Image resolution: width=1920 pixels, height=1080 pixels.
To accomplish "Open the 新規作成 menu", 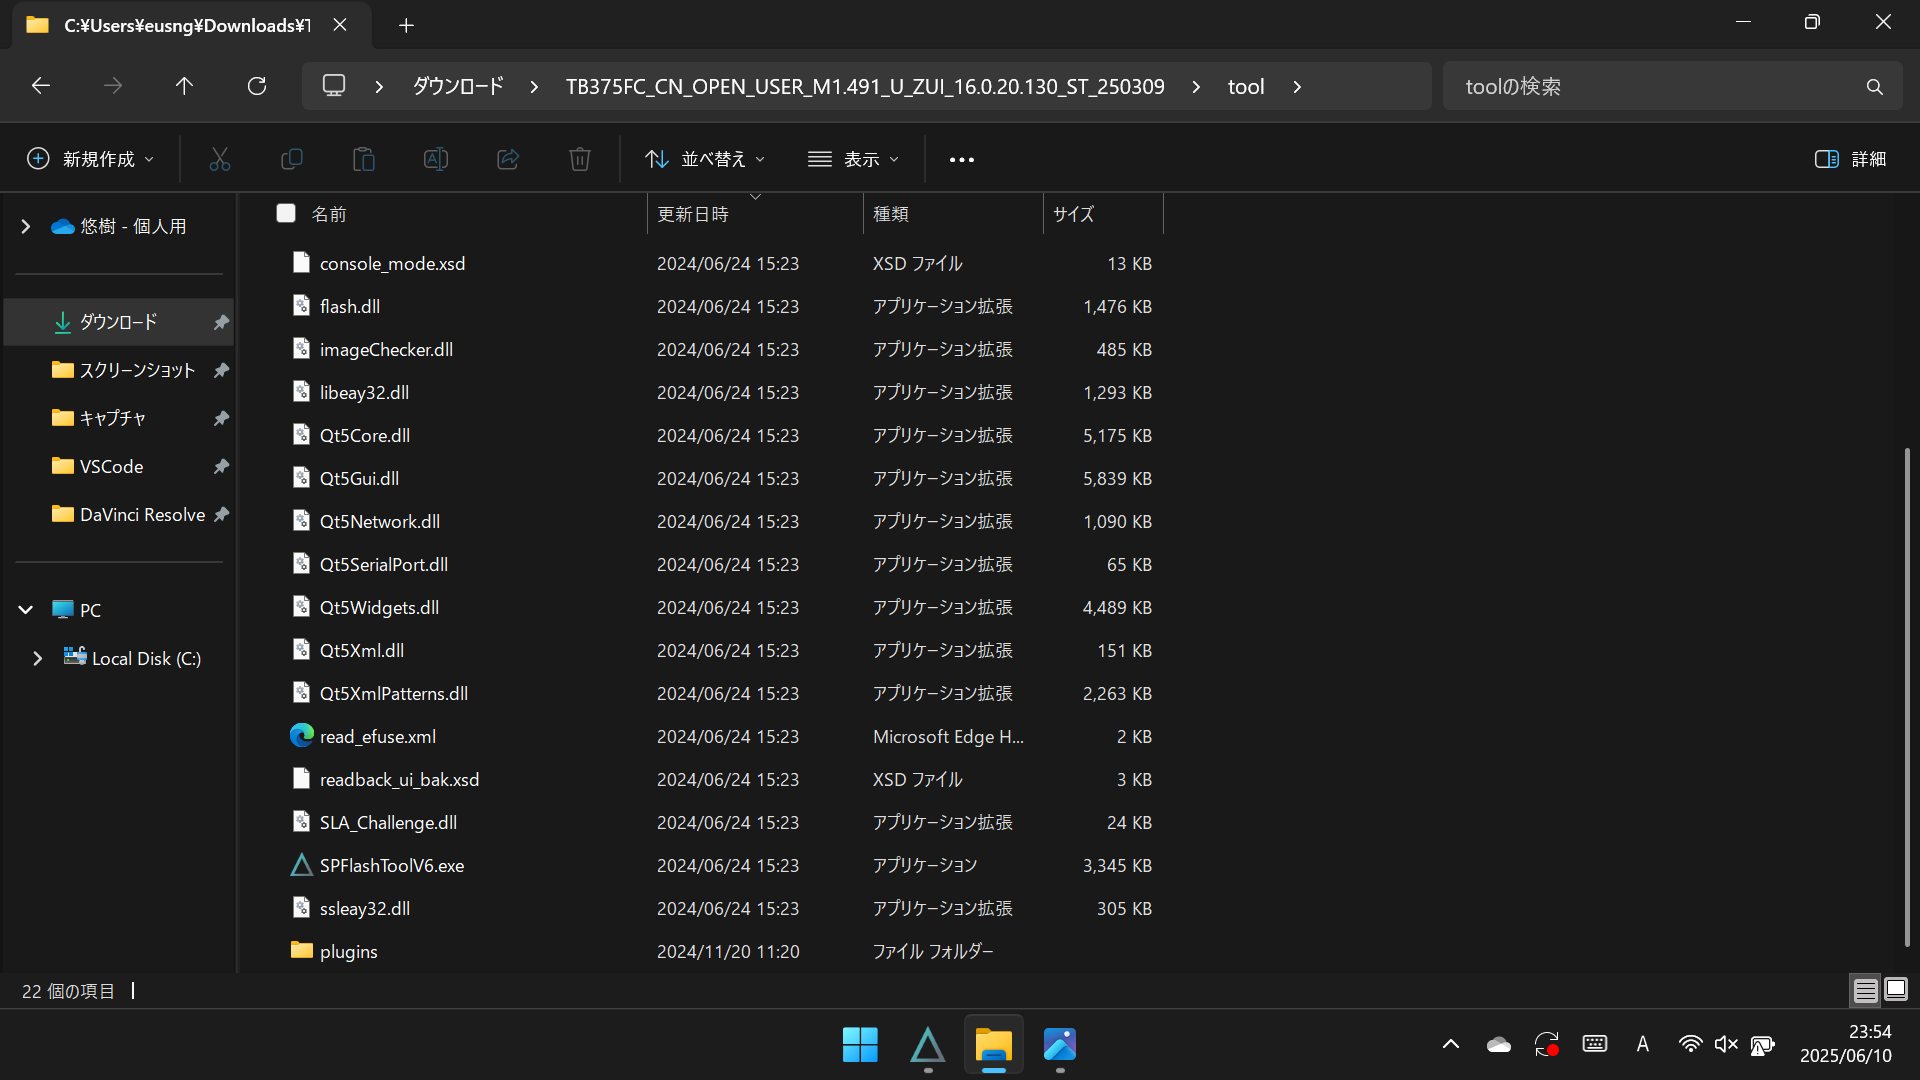I will pos(89,159).
